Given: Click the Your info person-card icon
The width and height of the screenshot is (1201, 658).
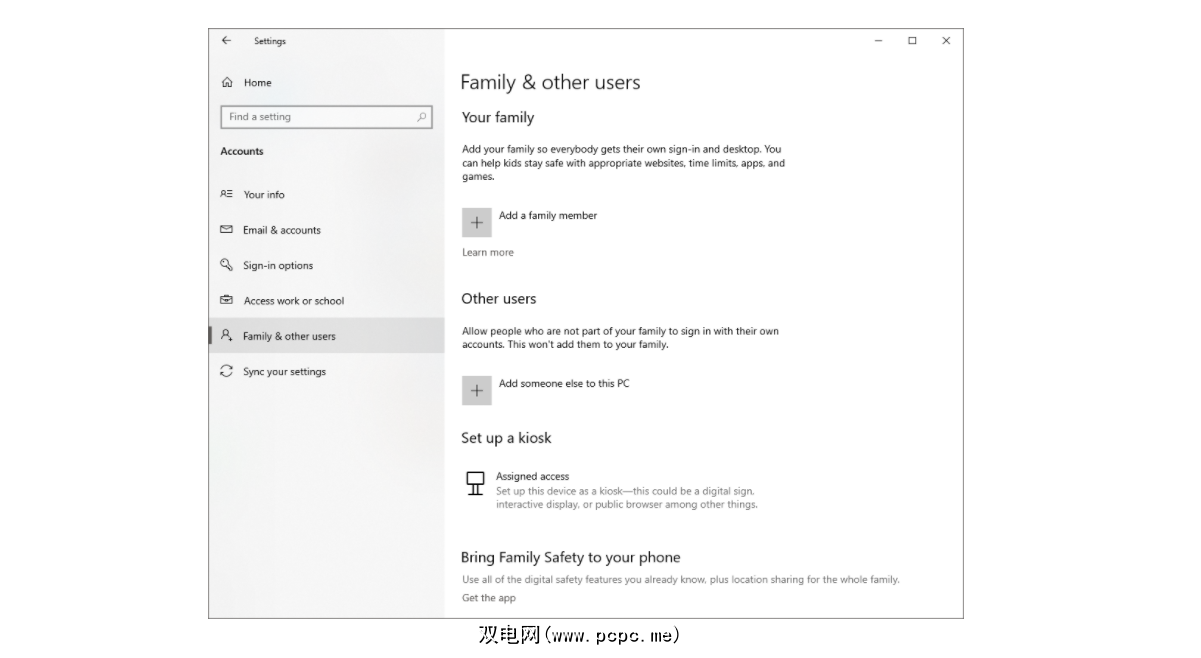Looking at the screenshot, I should point(227,194).
